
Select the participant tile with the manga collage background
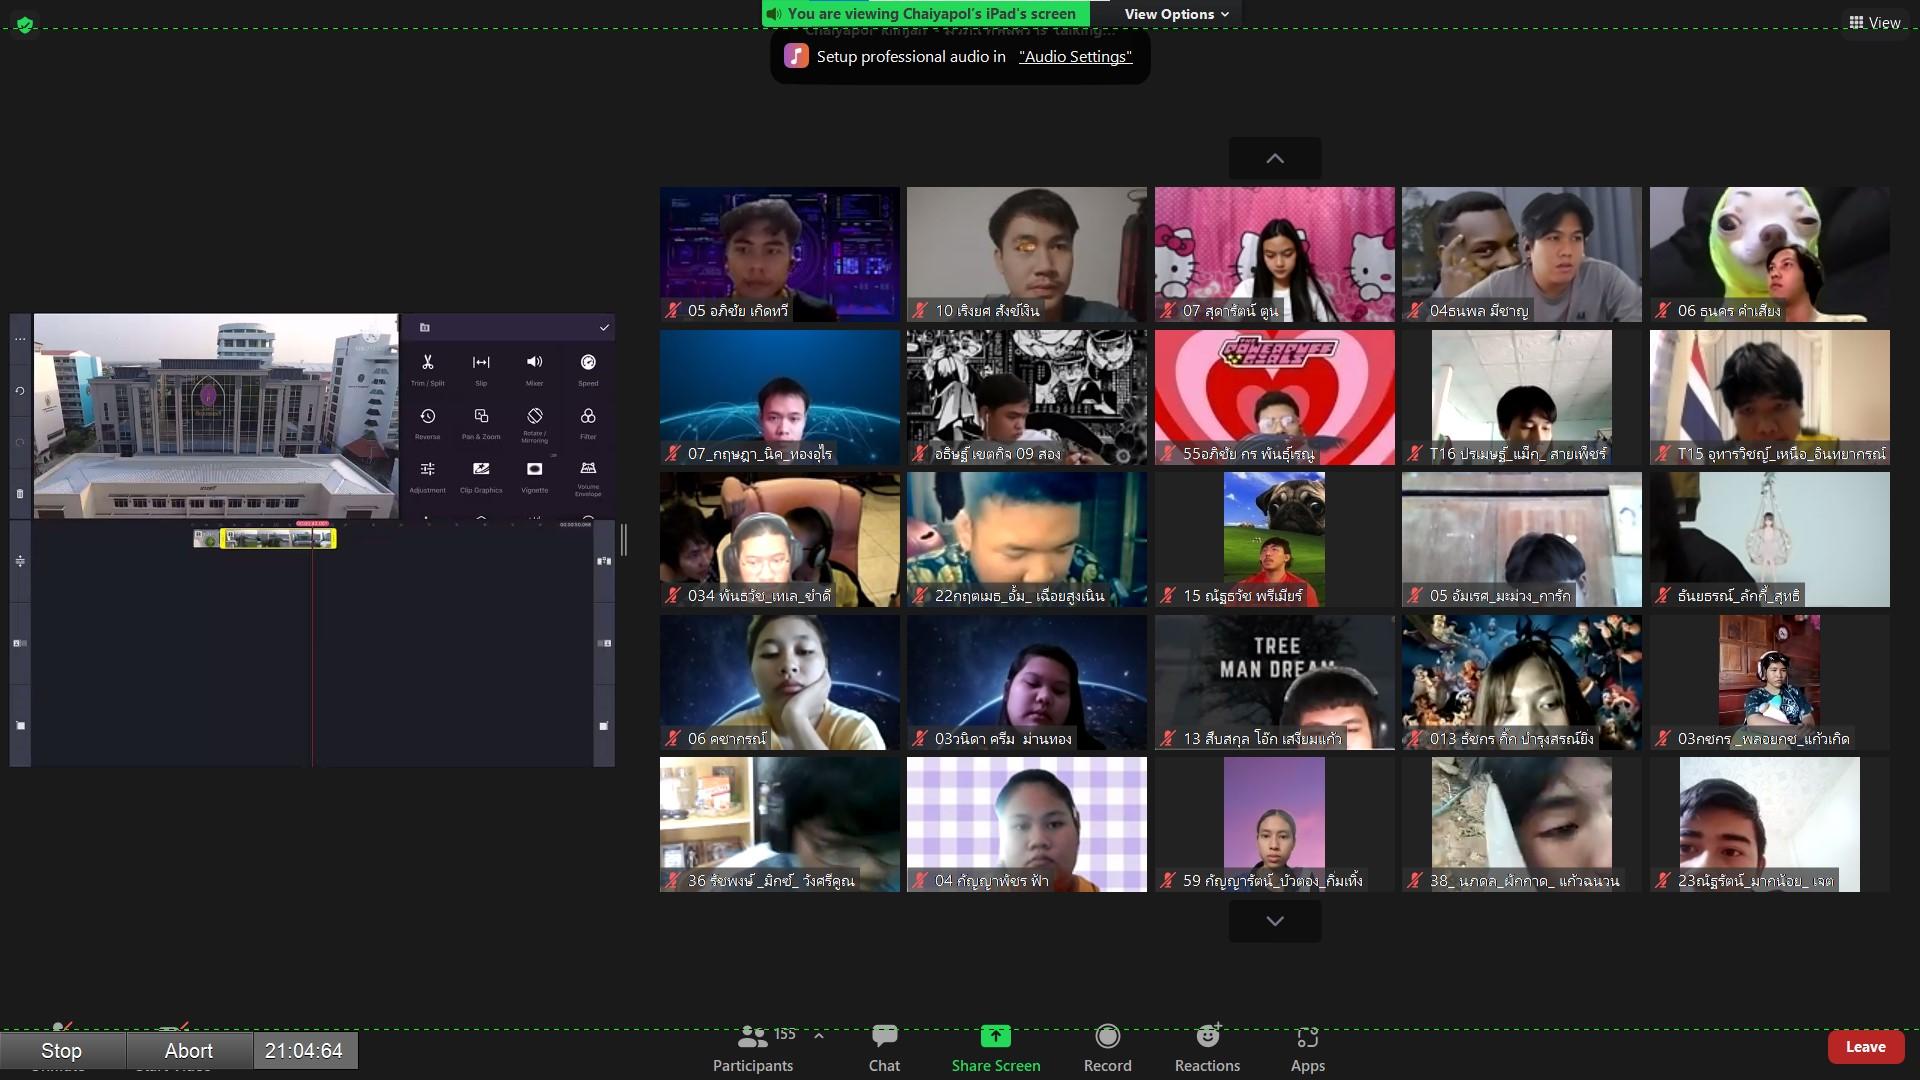(1027, 397)
